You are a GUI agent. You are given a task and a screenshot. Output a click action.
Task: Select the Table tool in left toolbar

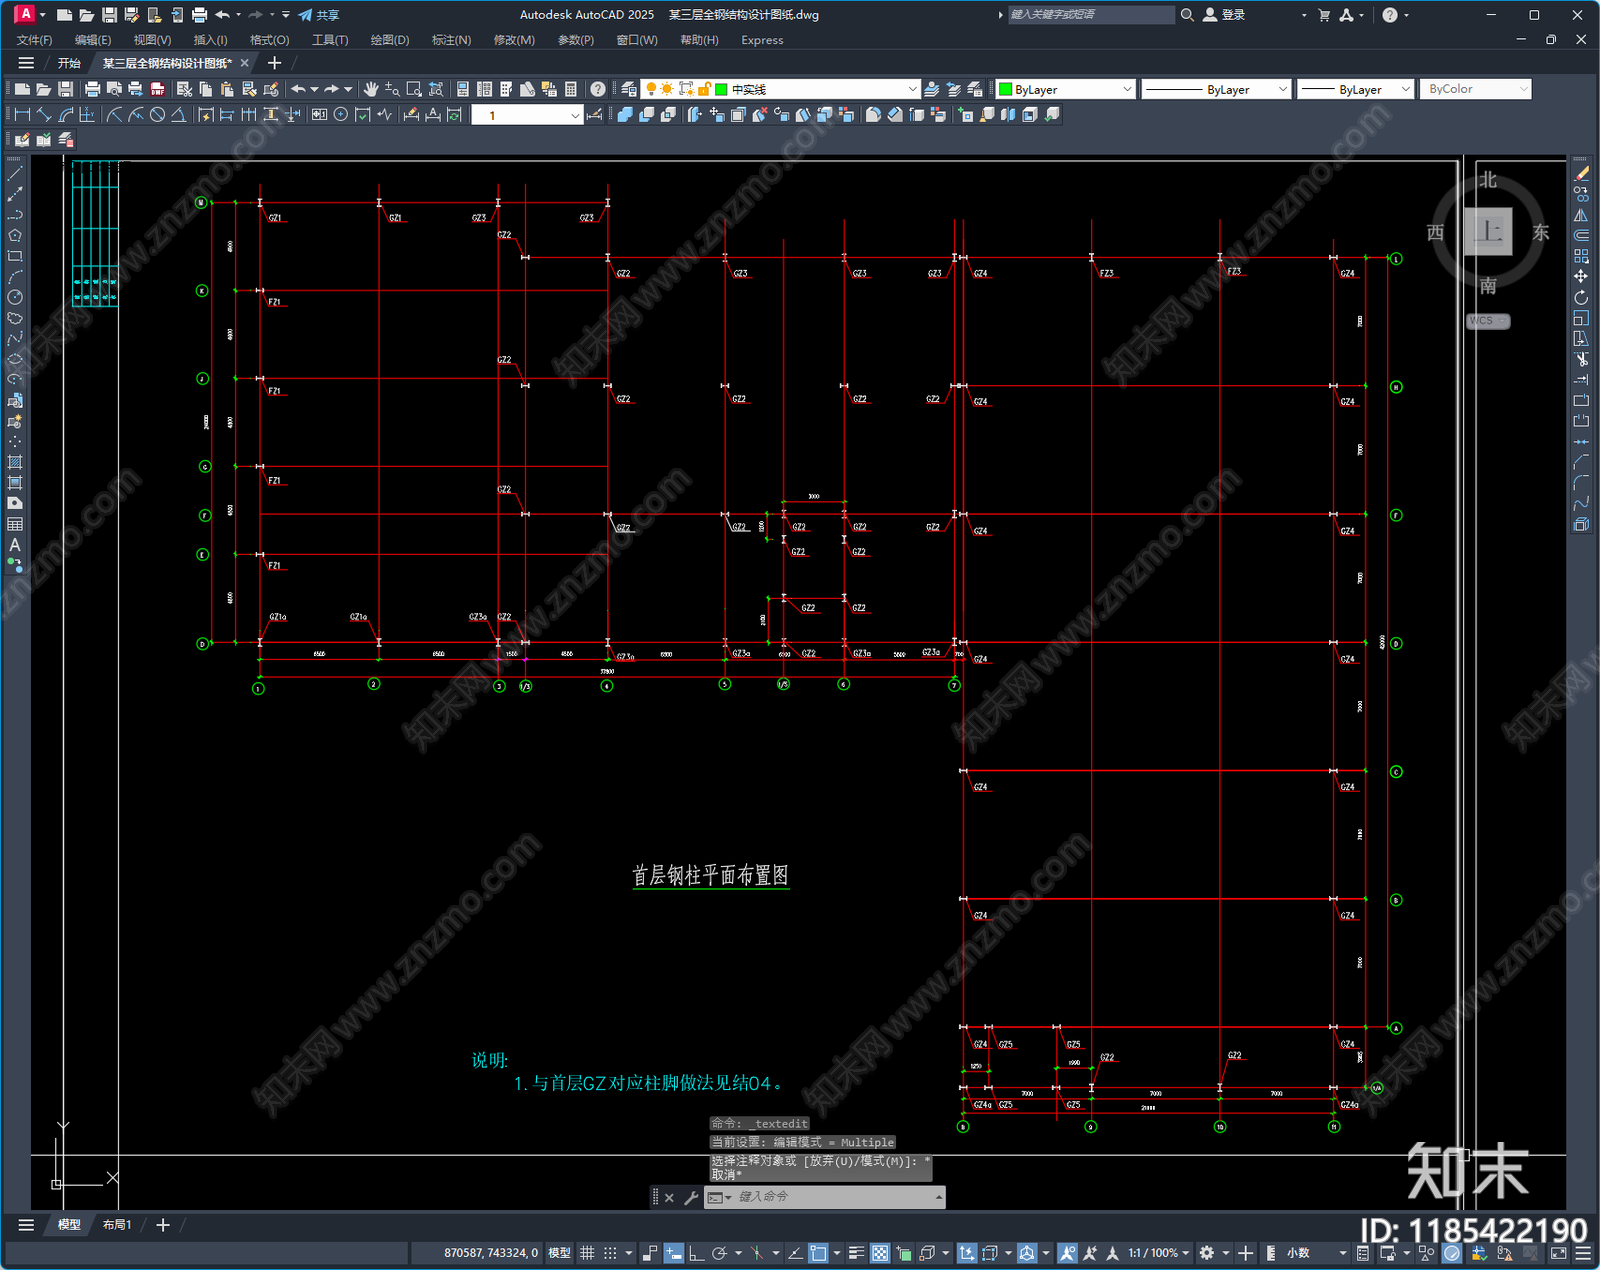point(15,524)
